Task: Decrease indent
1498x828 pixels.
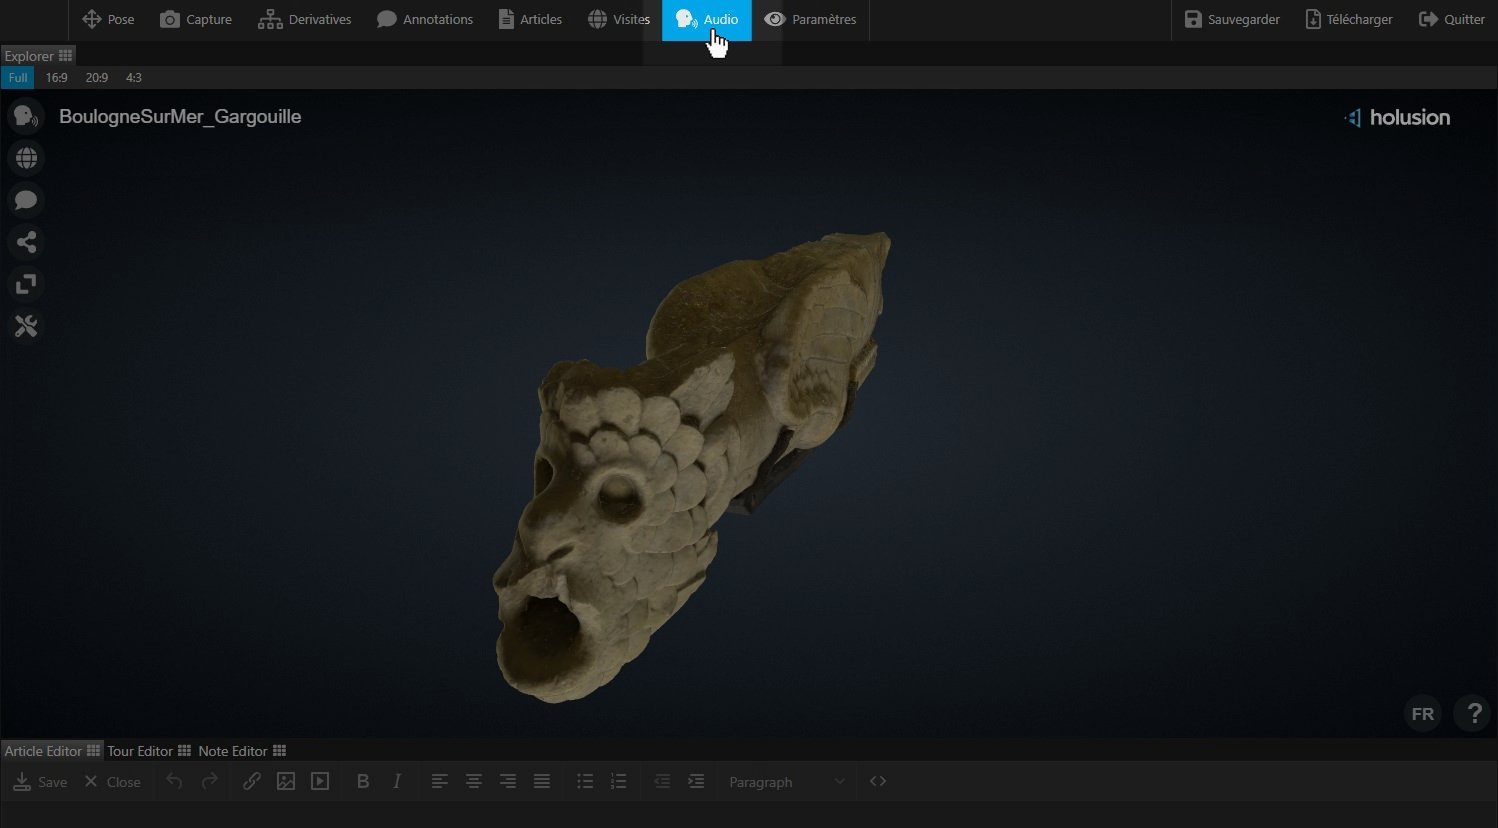Action: 662,782
